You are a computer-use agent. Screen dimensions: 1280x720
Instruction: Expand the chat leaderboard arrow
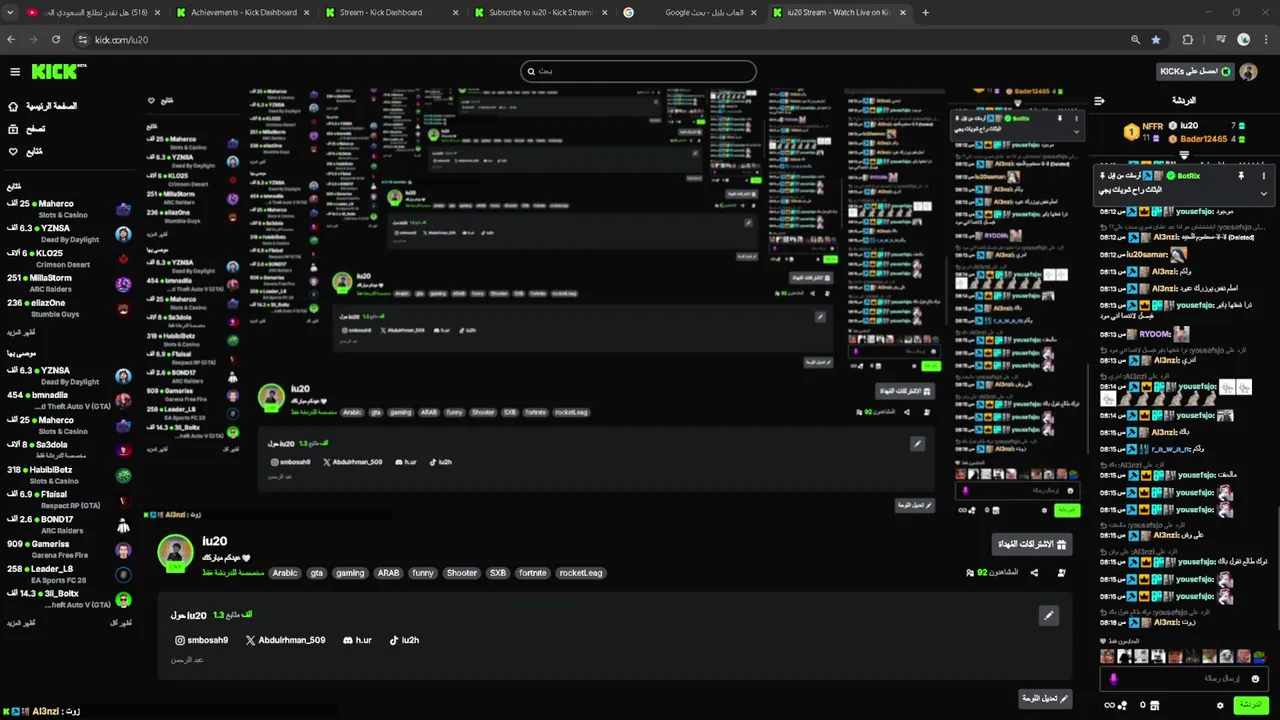(1184, 155)
